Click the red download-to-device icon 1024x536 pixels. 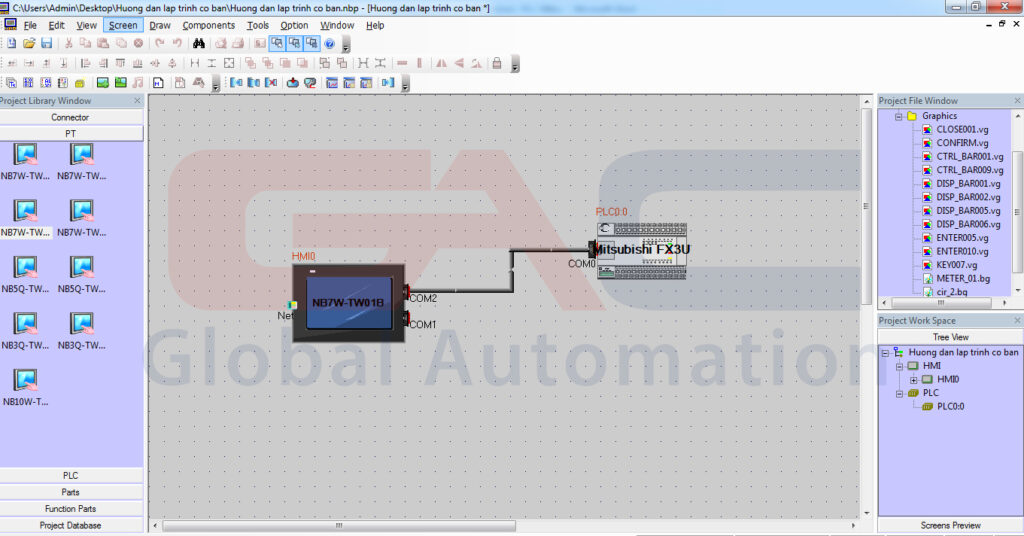[293, 83]
